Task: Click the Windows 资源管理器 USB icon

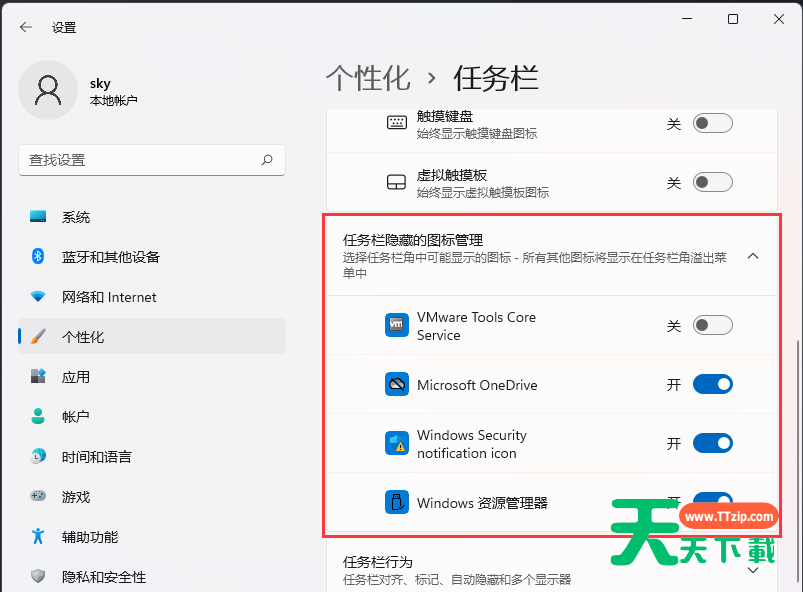Action: [x=397, y=502]
